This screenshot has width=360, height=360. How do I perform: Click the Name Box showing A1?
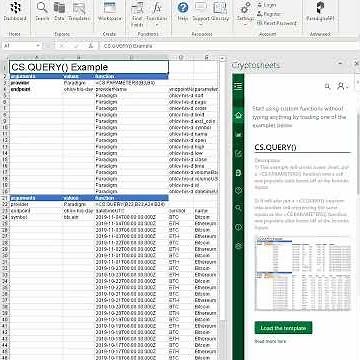tap(18, 46)
